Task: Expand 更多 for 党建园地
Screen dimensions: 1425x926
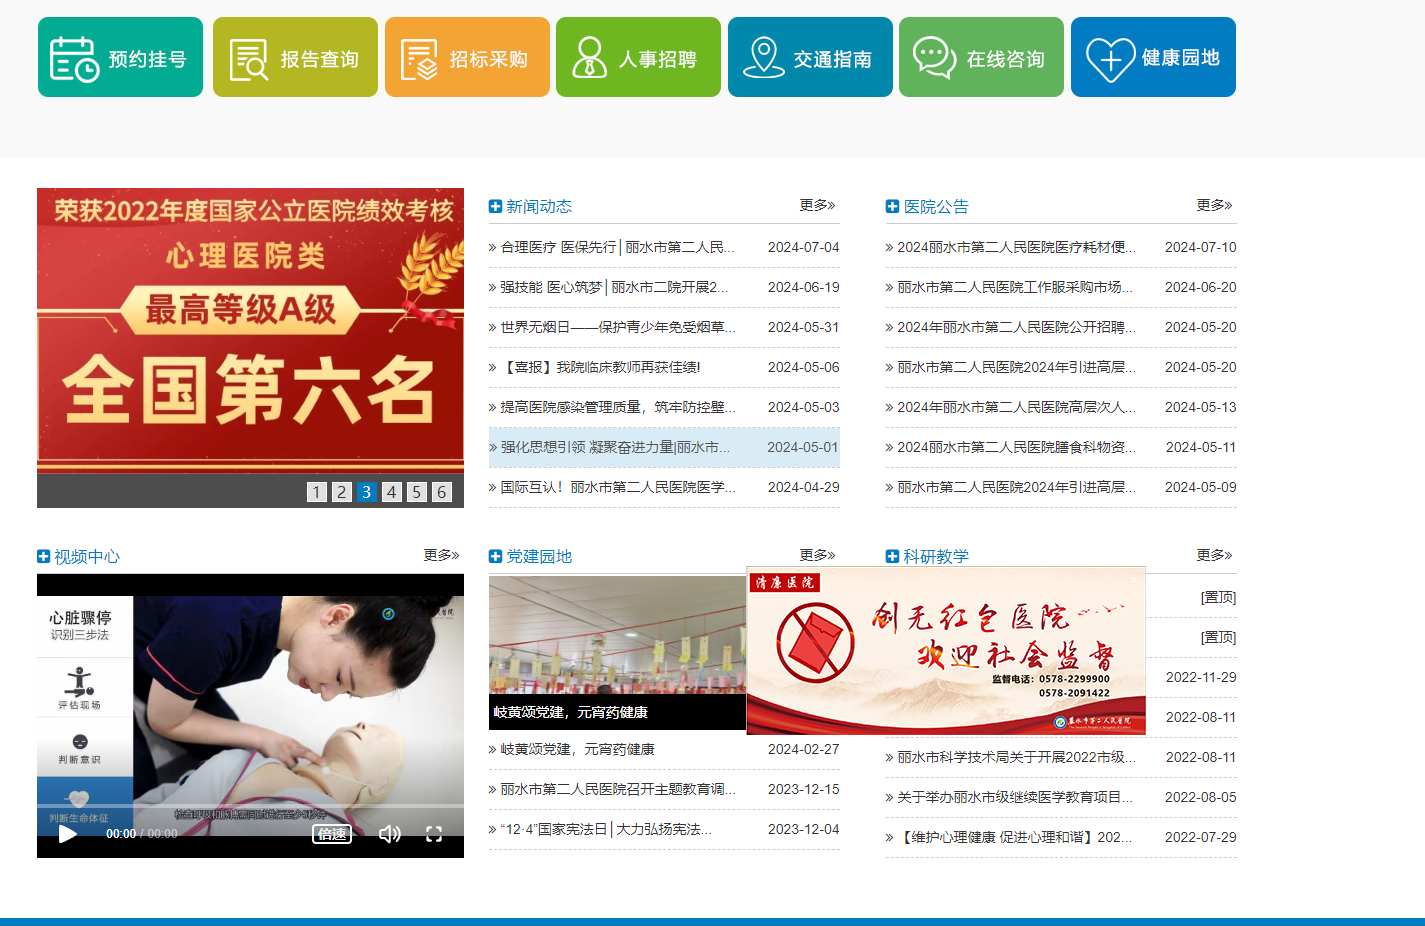Action: coord(817,555)
